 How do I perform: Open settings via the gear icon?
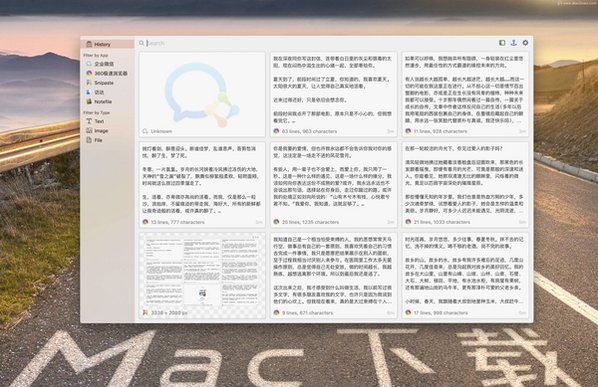[526, 43]
